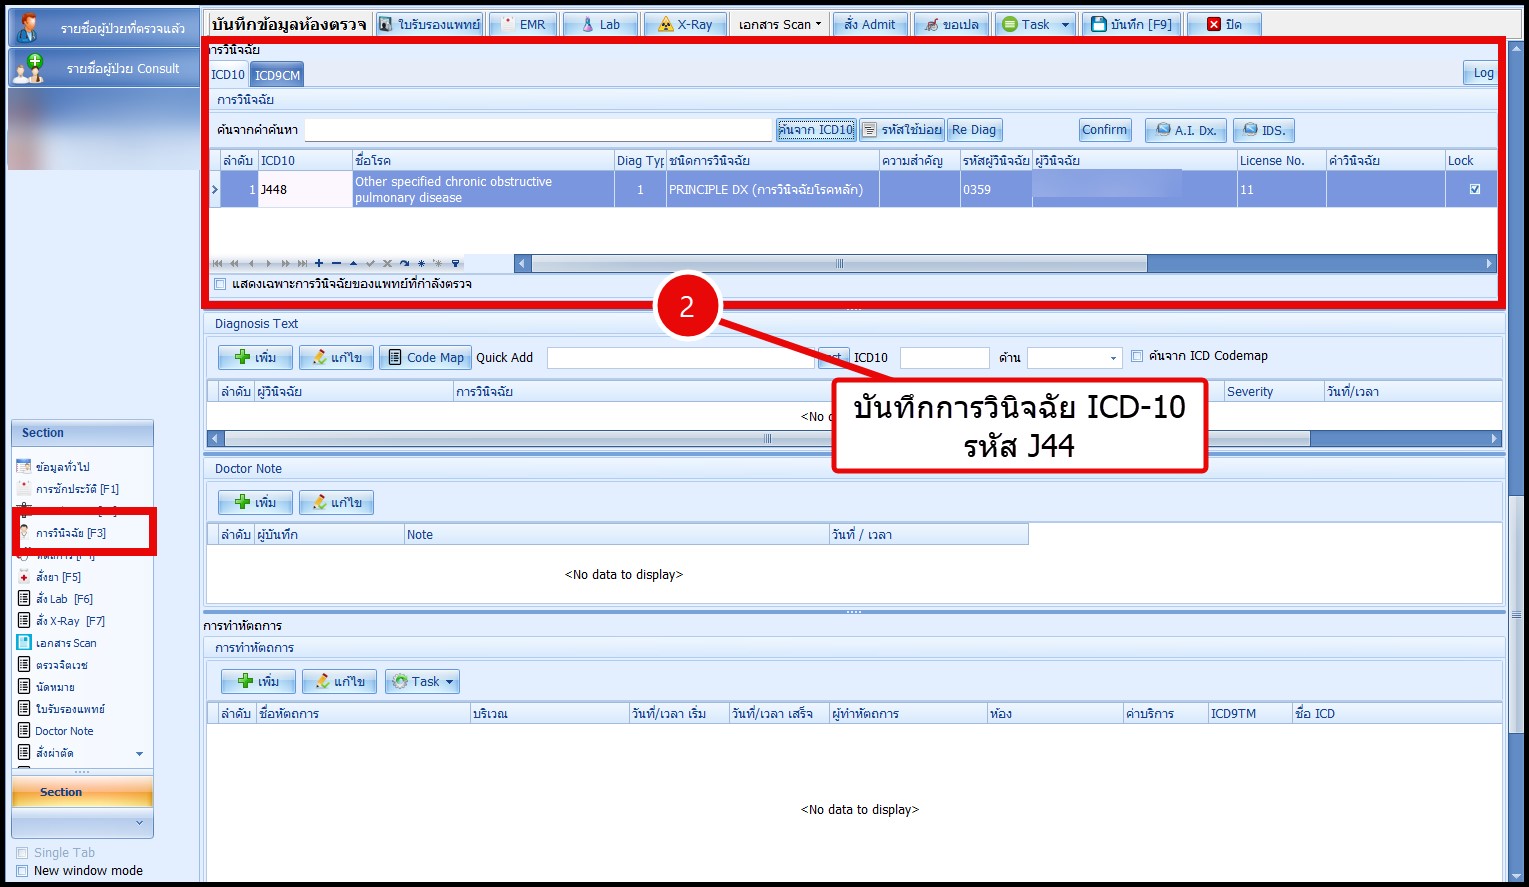Click the diagnosis grid scroll right arrow

(x=1489, y=264)
